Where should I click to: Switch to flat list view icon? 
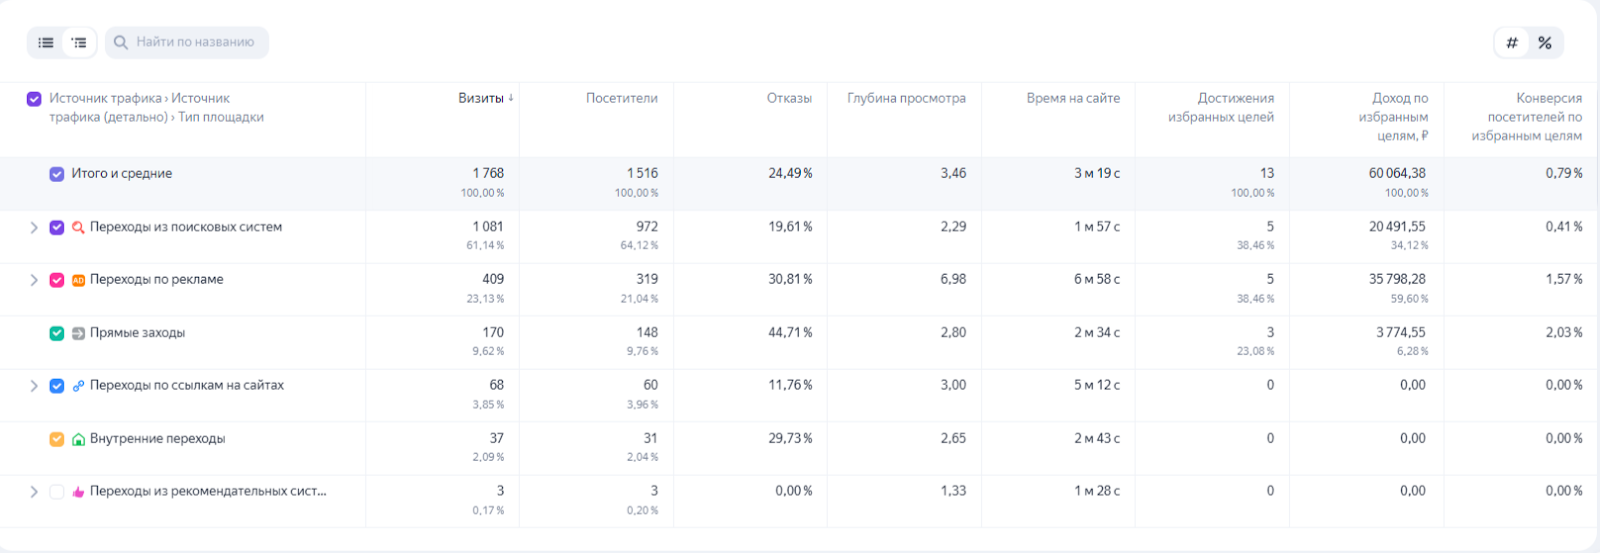click(46, 42)
